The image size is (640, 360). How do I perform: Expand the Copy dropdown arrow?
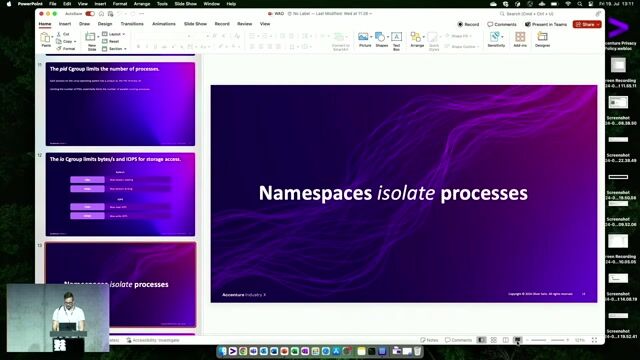[75, 42]
